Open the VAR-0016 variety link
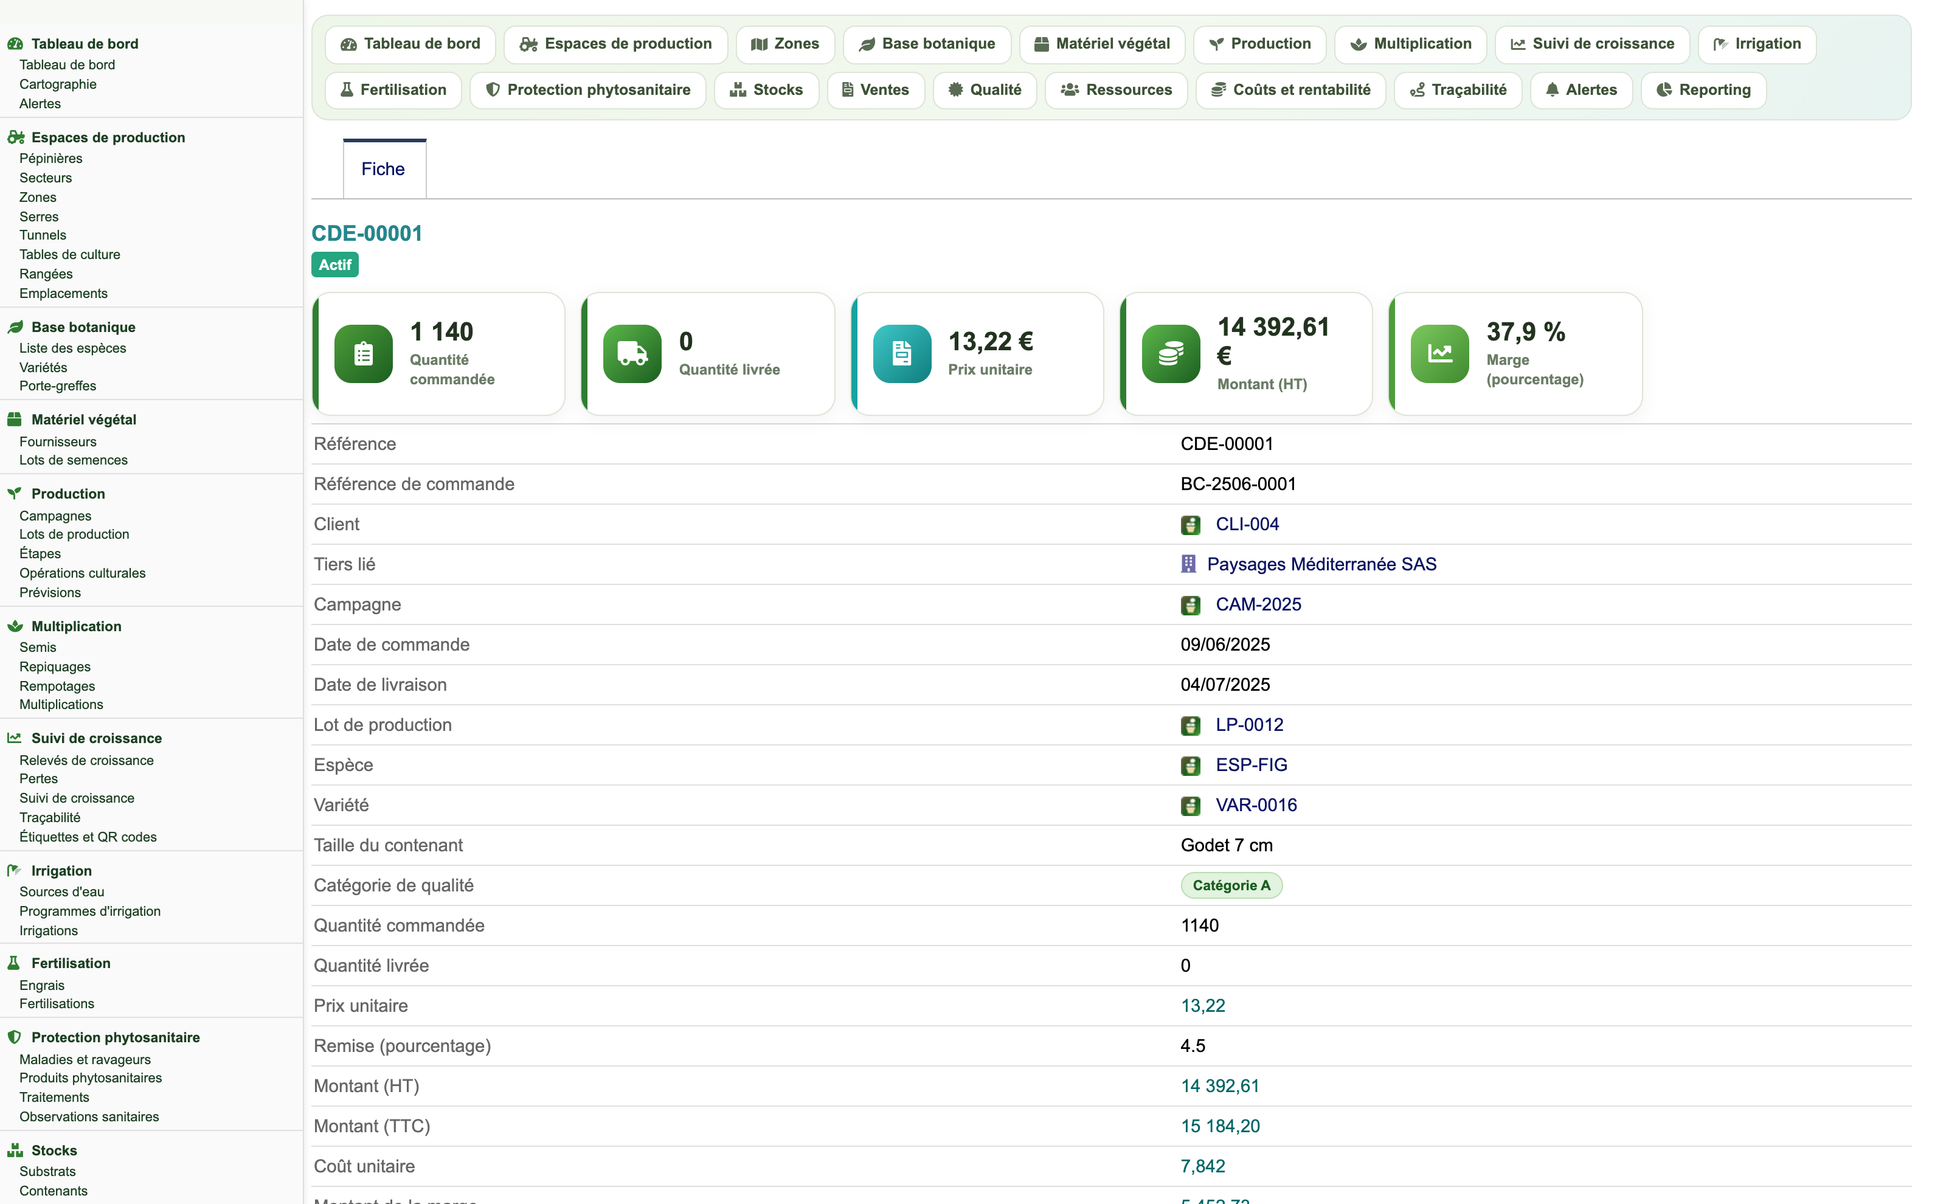 (1256, 805)
